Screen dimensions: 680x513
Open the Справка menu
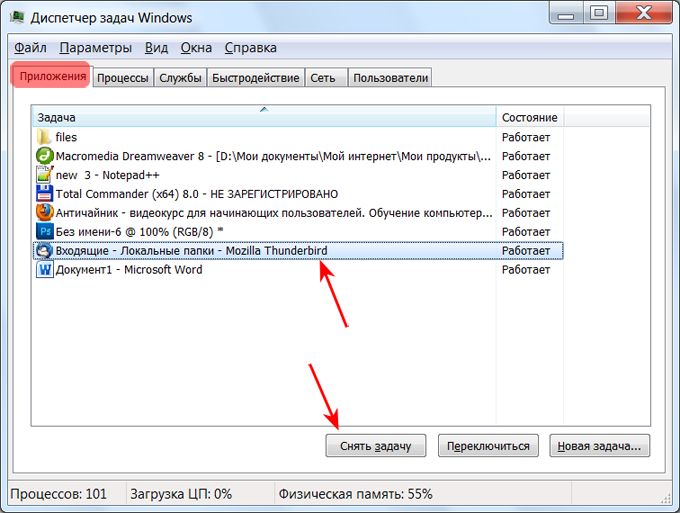tap(250, 48)
